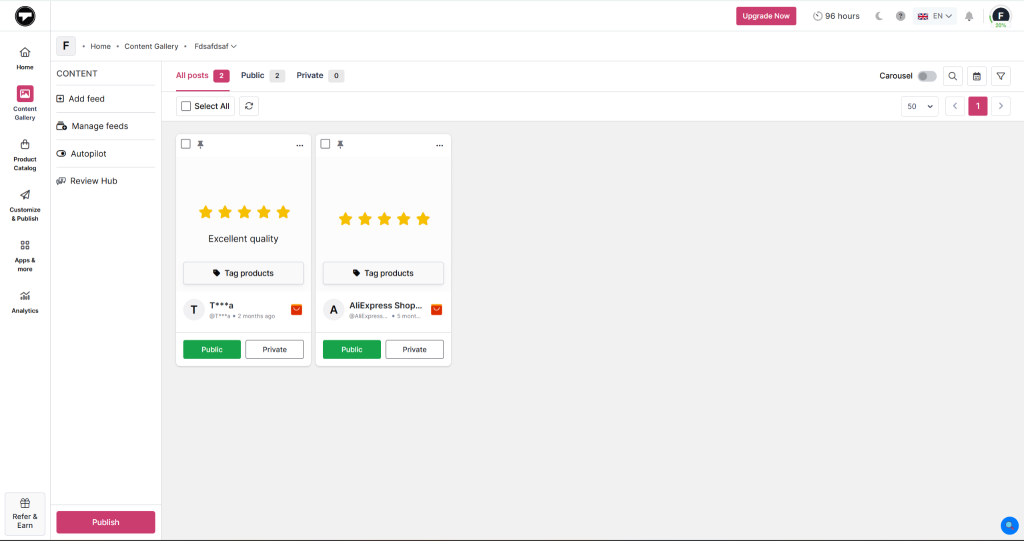1024x541 pixels.
Task: Pin the AliExpress Shop post
Action: pyautogui.click(x=340, y=144)
